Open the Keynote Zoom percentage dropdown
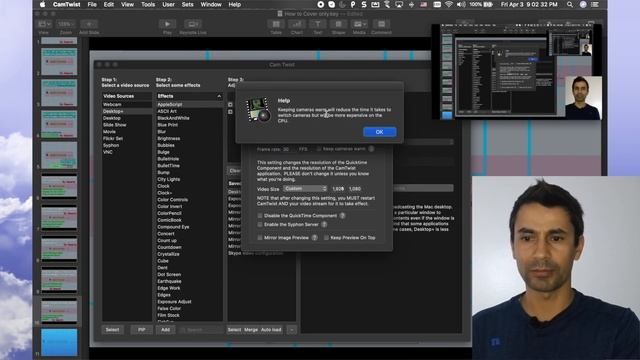Viewport: 640px width, 360px height. tap(66, 24)
